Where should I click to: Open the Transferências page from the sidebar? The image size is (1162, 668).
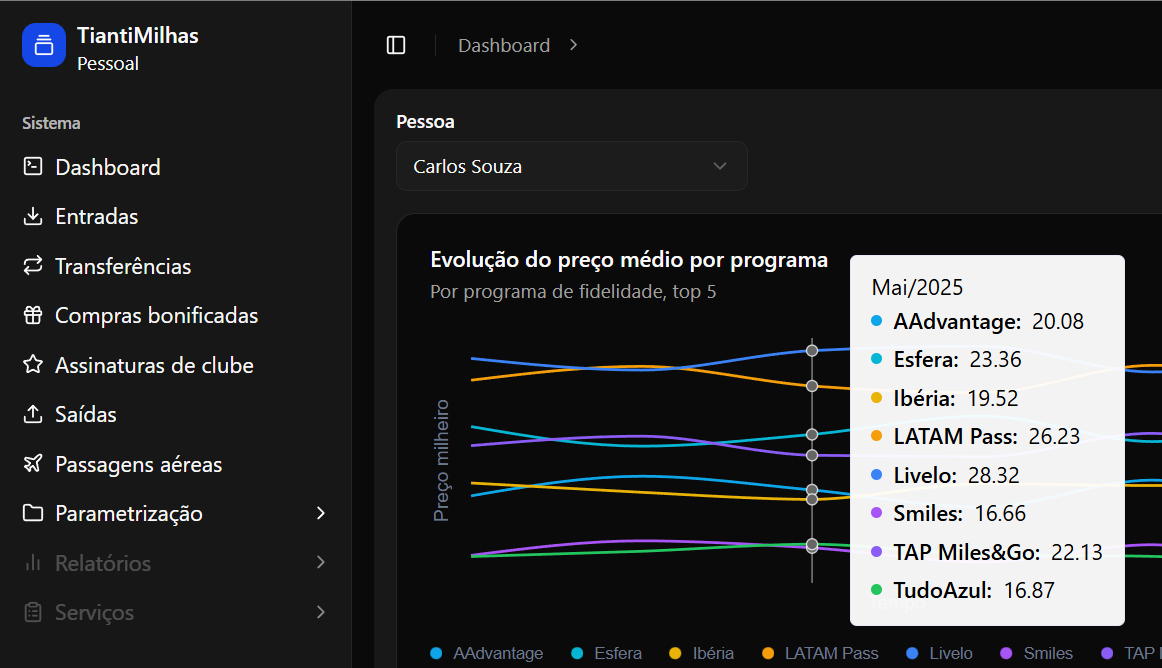(123, 266)
